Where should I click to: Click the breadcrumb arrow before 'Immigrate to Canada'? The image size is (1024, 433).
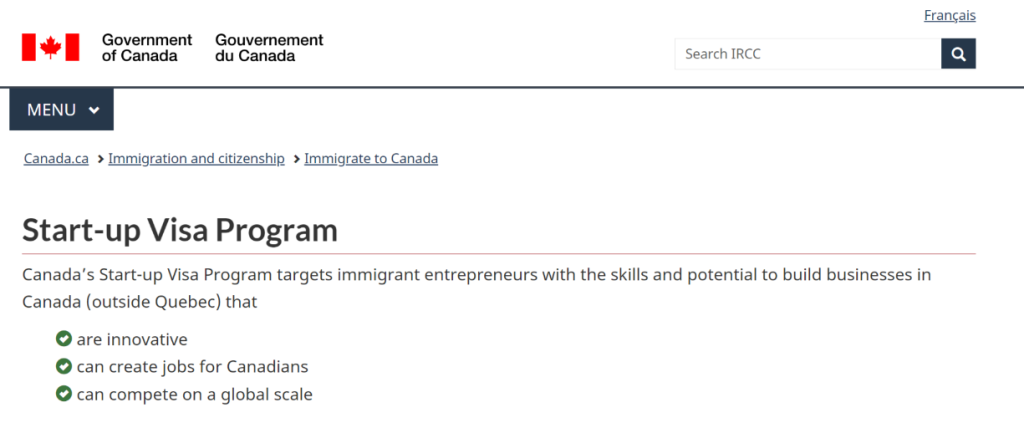coord(297,159)
